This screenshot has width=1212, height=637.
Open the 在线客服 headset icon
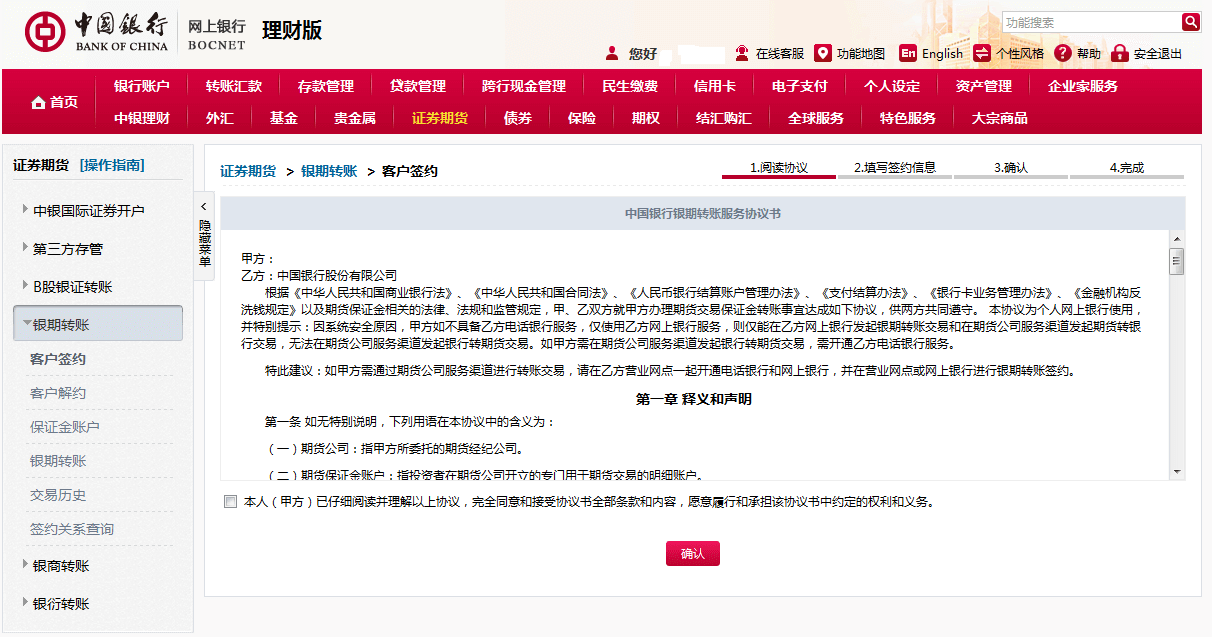coord(742,53)
